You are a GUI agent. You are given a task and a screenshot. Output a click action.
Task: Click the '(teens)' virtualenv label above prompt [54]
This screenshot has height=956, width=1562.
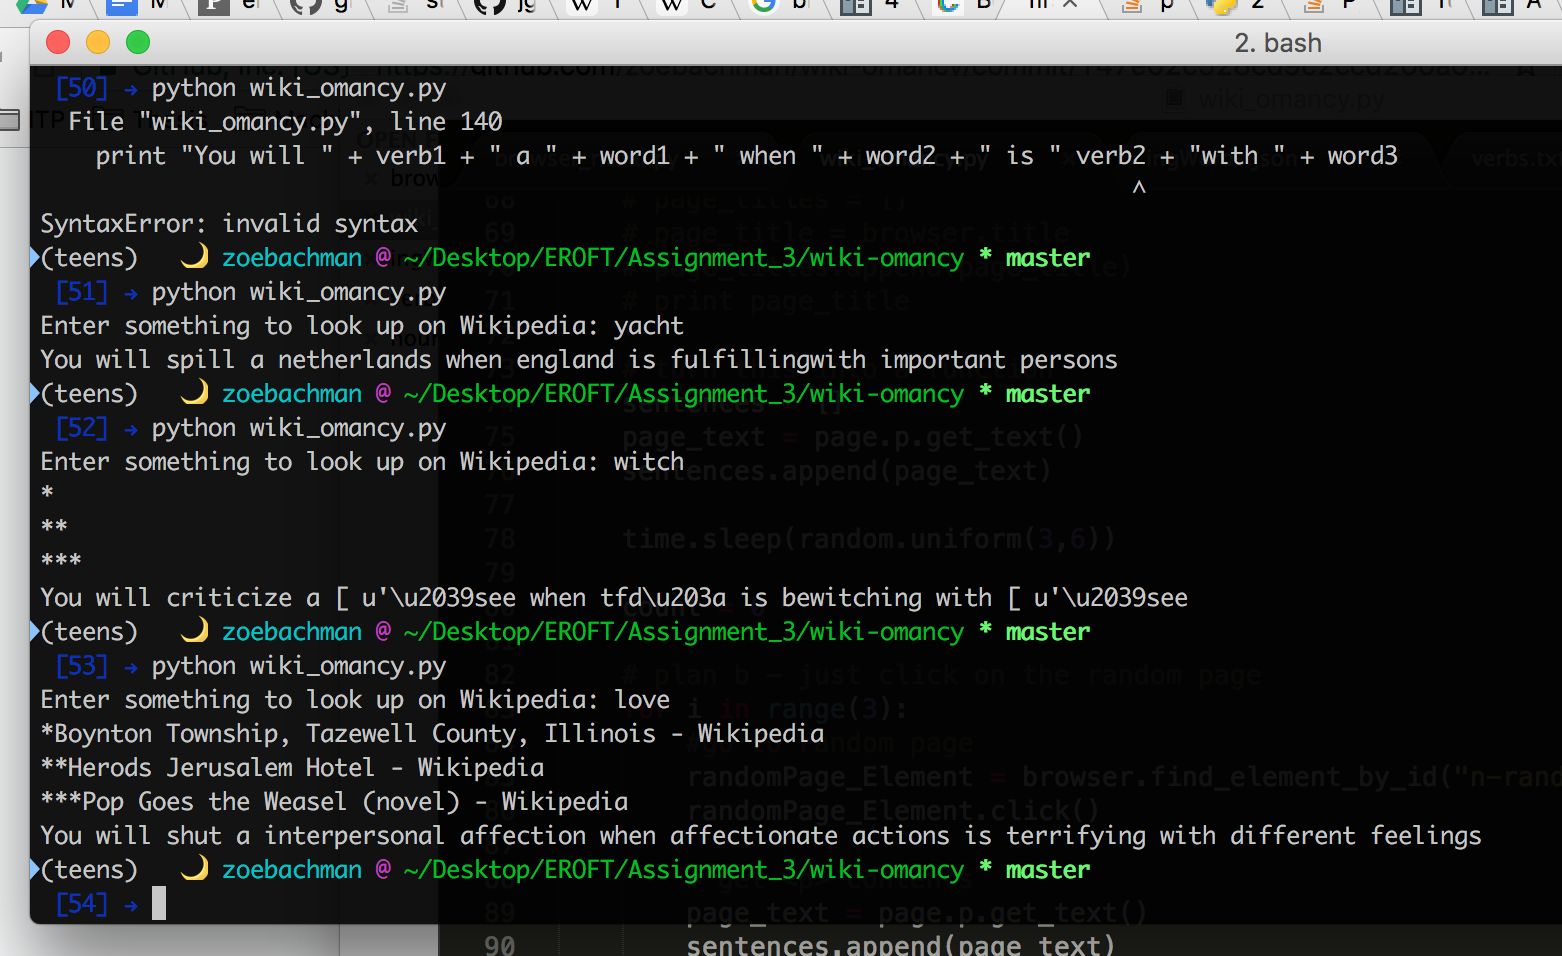[89, 870]
